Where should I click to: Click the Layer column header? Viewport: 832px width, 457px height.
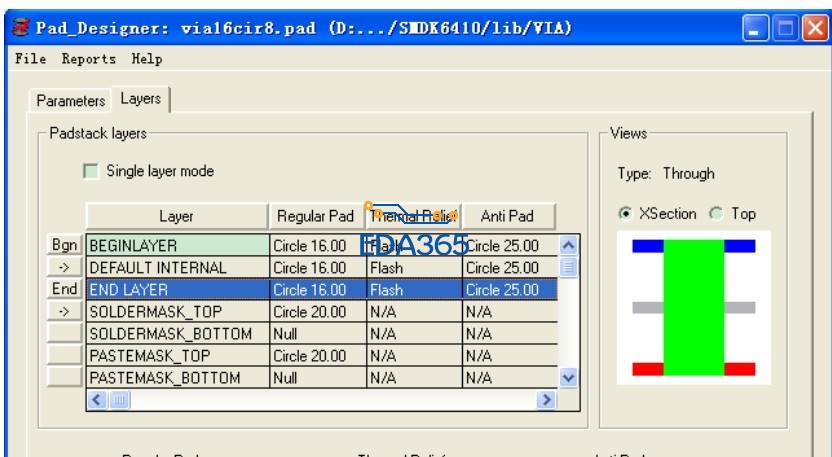[177, 216]
